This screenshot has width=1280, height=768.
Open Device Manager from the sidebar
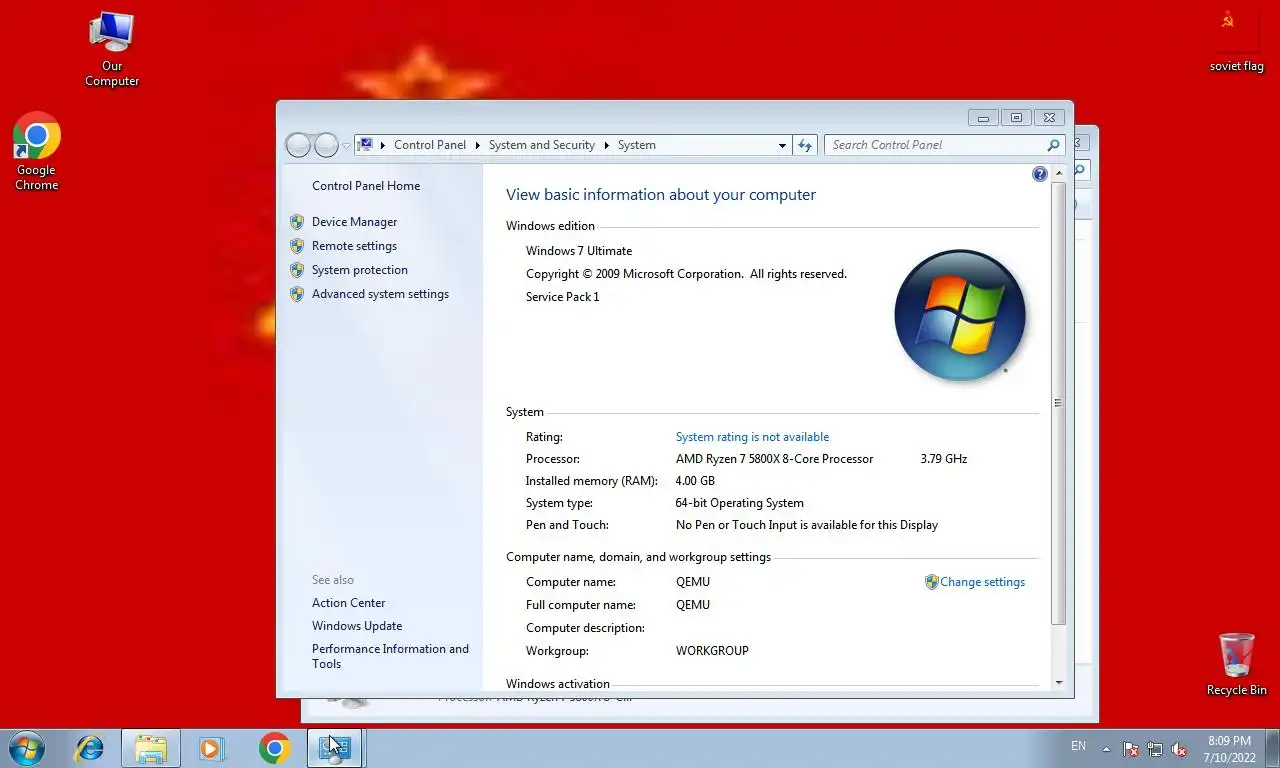(x=354, y=222)
